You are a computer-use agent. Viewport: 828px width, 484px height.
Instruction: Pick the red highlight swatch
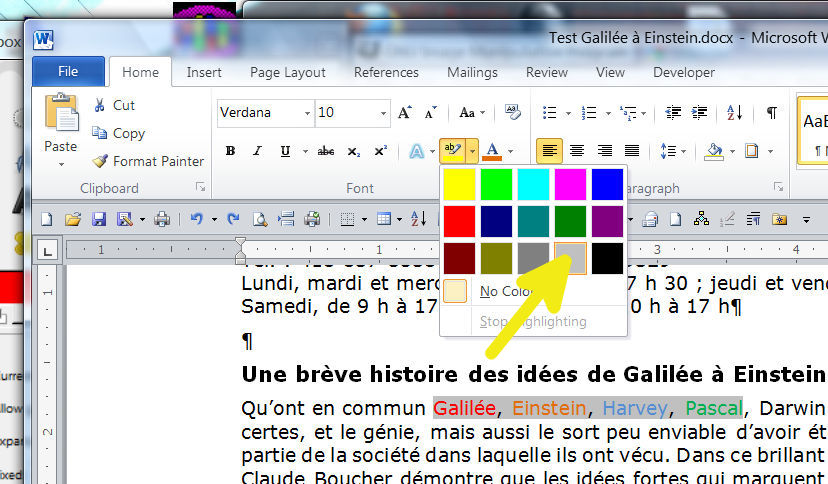(x=459, y=221)
